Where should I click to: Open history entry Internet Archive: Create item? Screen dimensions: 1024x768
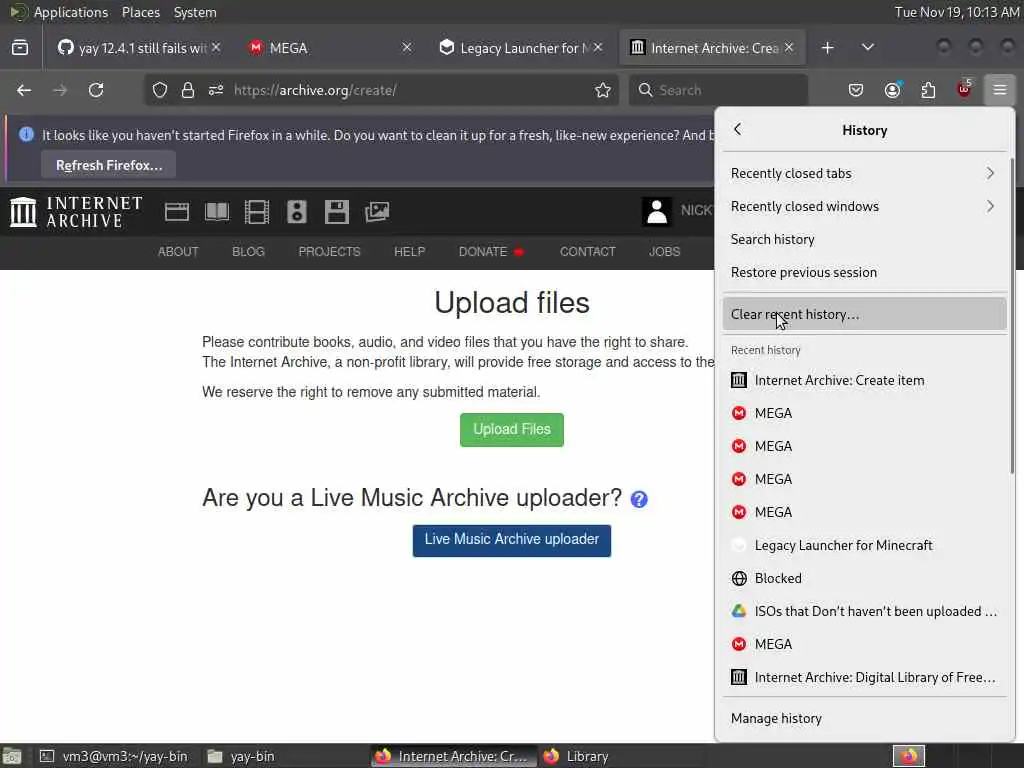click(x=864, y=380)
